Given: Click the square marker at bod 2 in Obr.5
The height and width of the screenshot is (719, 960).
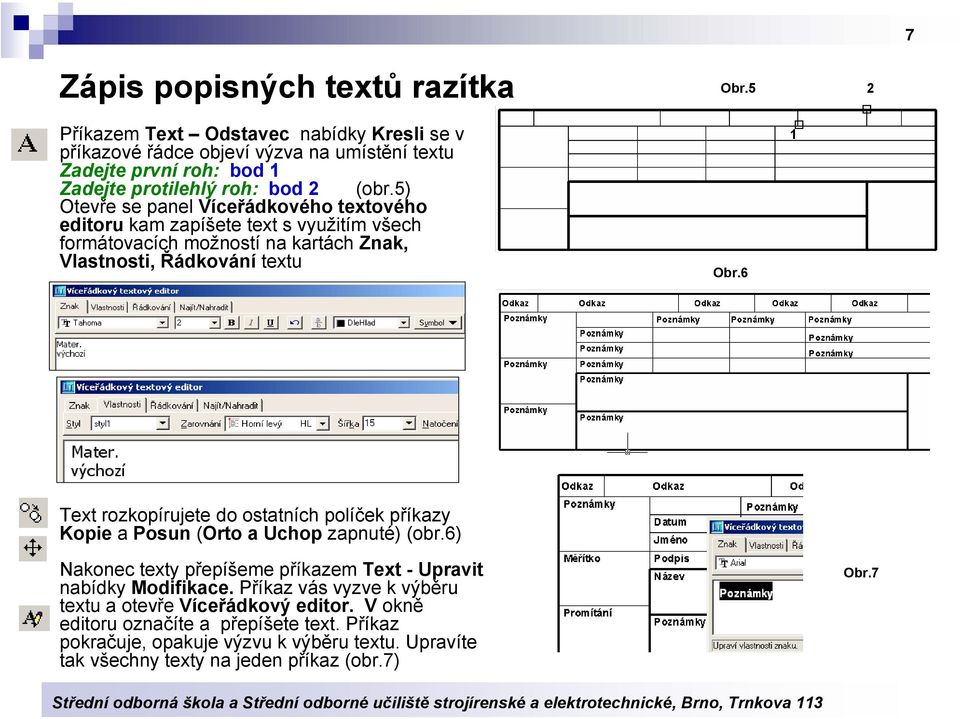Looking at the screenshot, I should pyautogui.click(x=866, y=109).
